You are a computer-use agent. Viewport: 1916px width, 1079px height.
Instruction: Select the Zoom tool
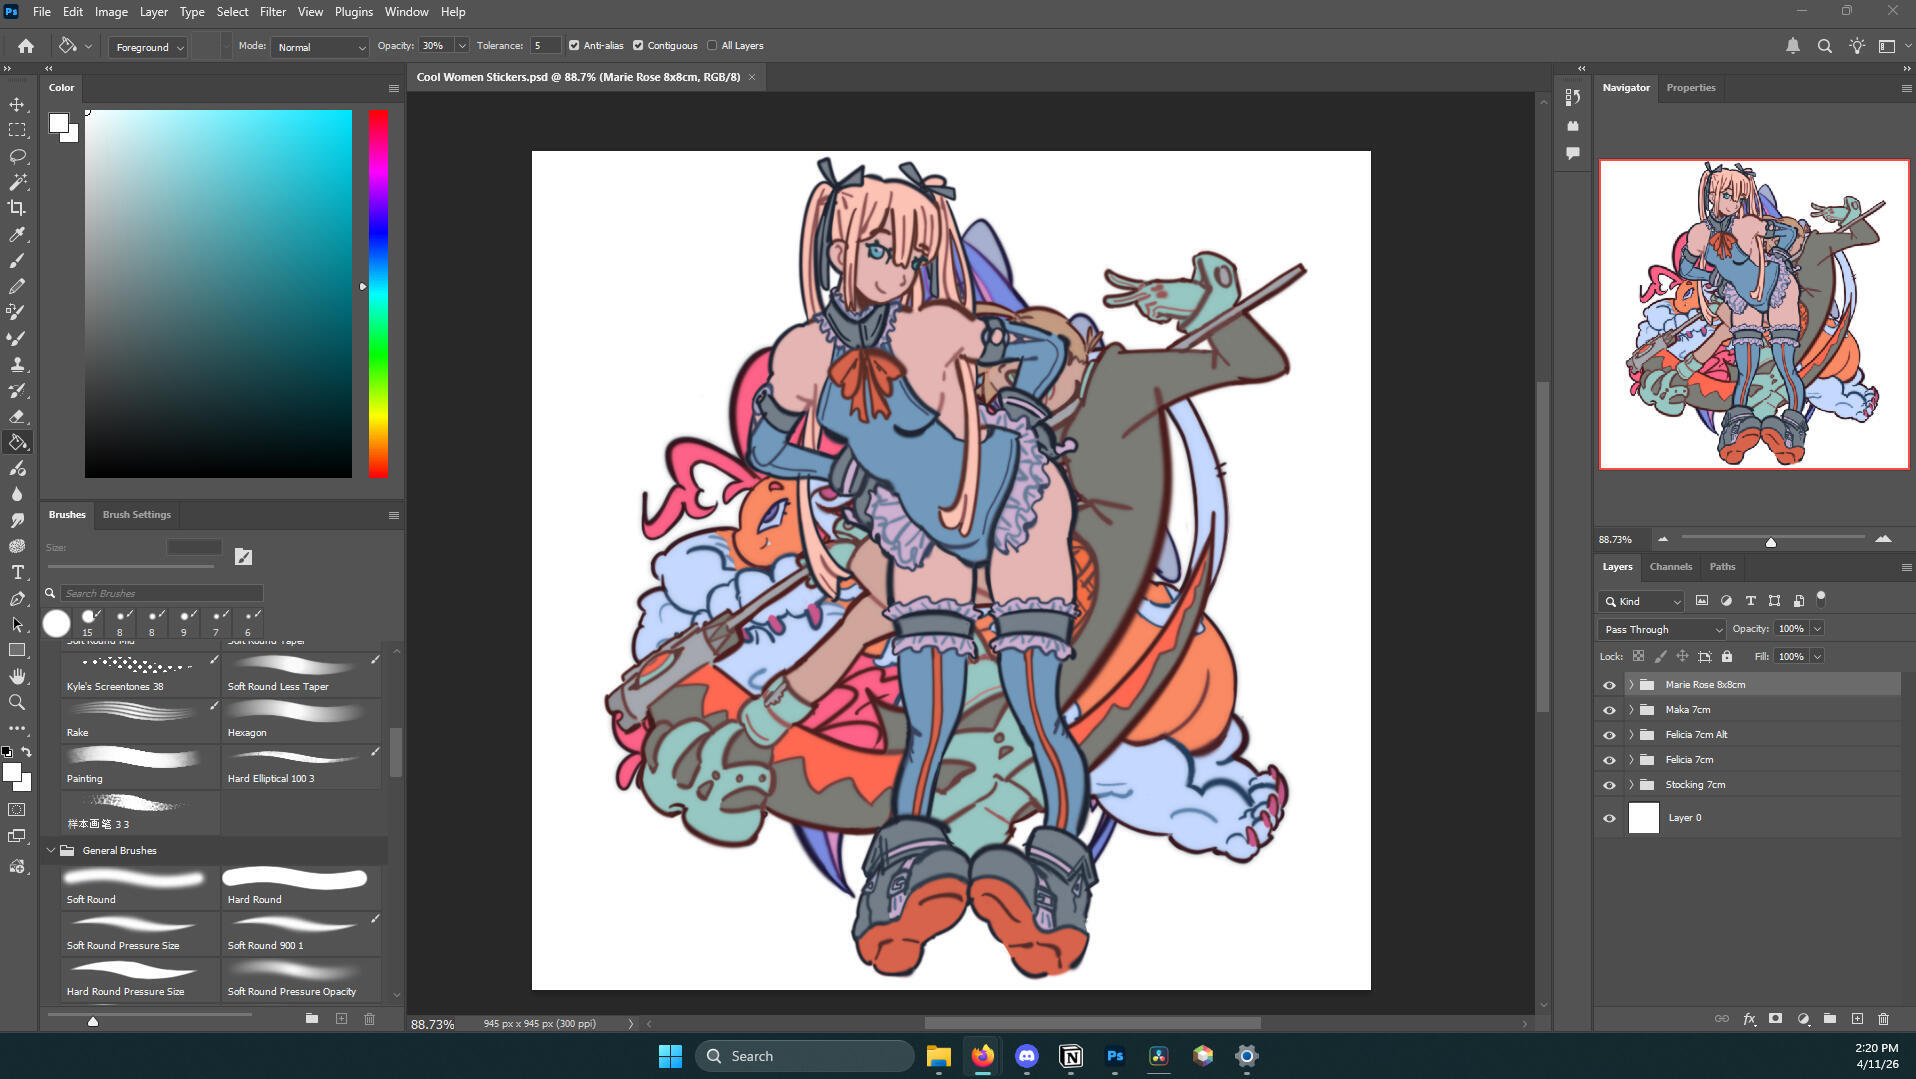[17, 702]
